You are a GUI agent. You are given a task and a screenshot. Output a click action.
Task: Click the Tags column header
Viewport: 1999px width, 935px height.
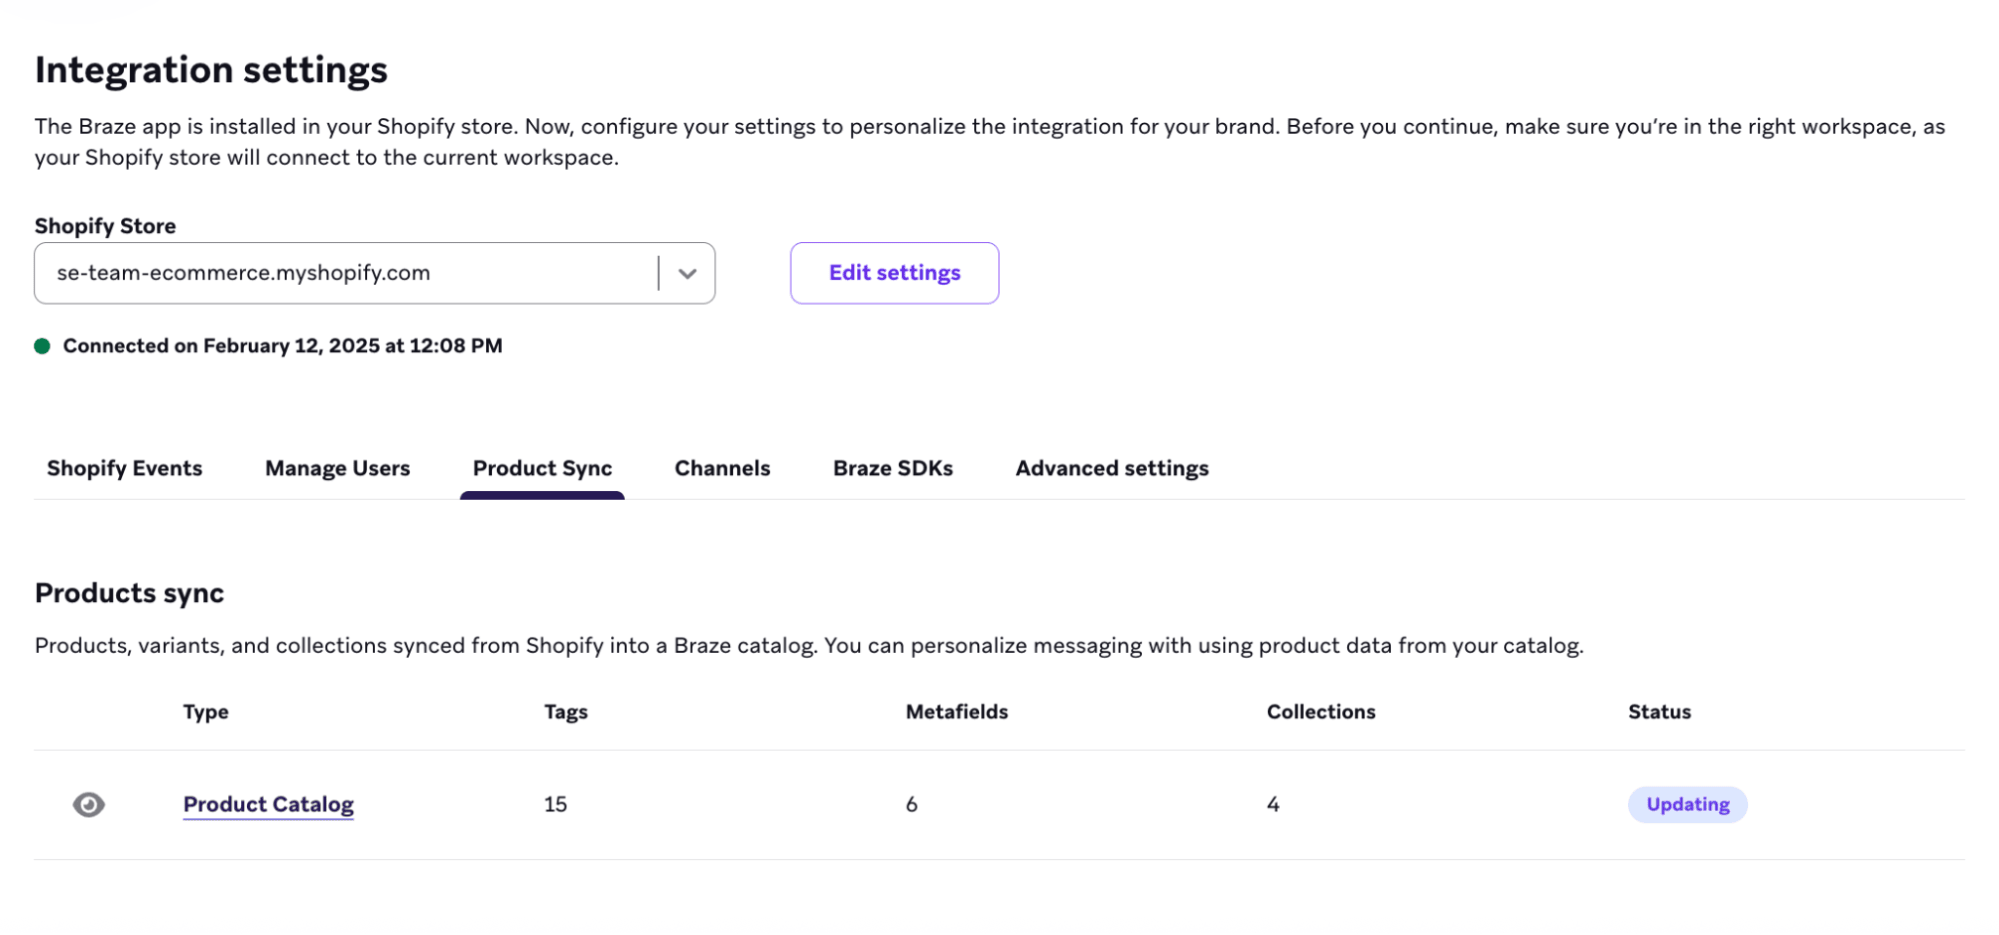pyautogui.click(x=566, y=712)
